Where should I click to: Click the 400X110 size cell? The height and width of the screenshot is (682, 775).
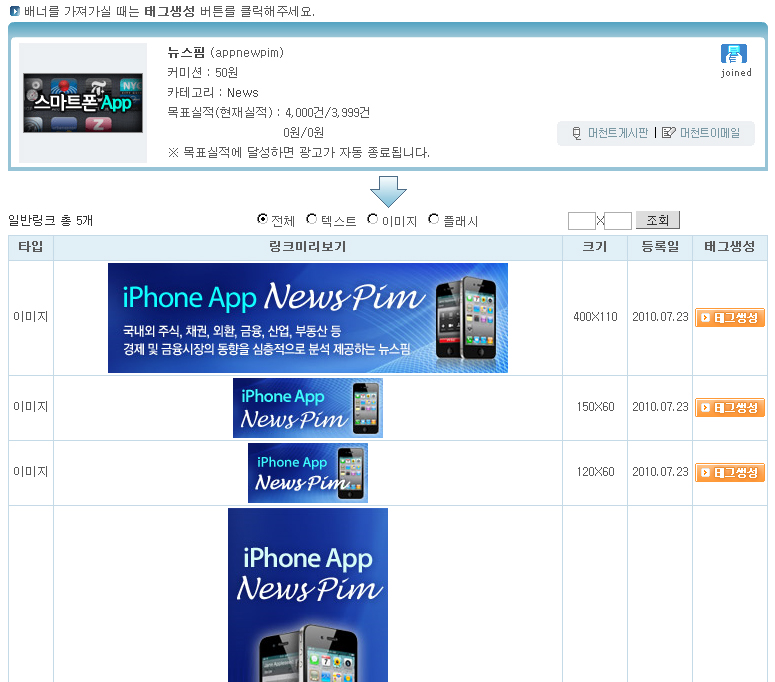point(595,317)
